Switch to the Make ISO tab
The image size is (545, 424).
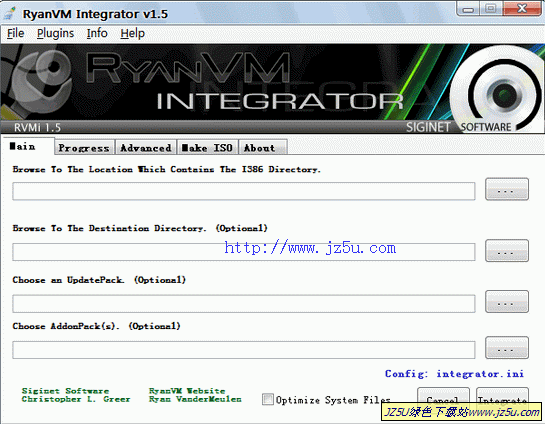(208, 148)
